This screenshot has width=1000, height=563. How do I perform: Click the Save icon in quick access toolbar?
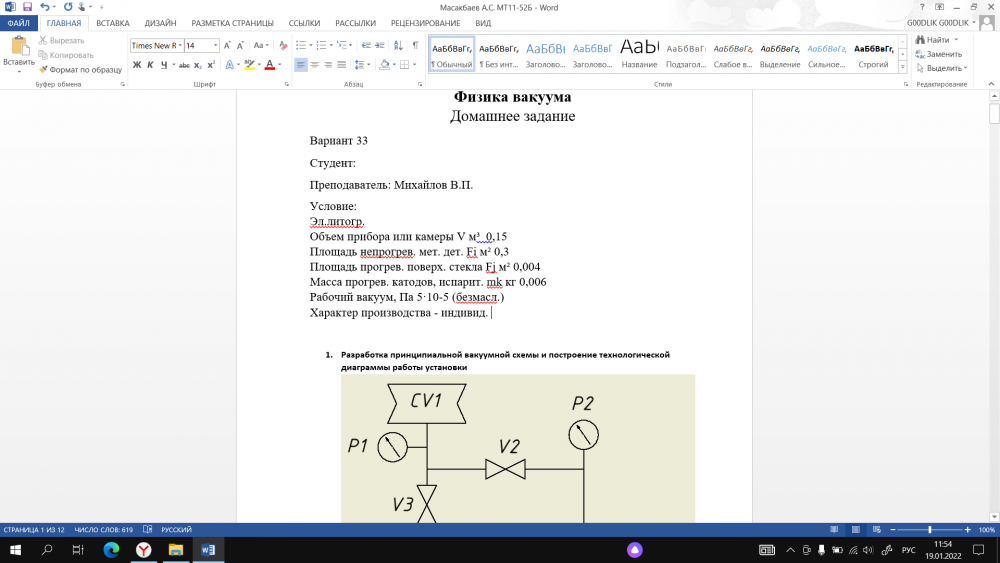point(27,7)
